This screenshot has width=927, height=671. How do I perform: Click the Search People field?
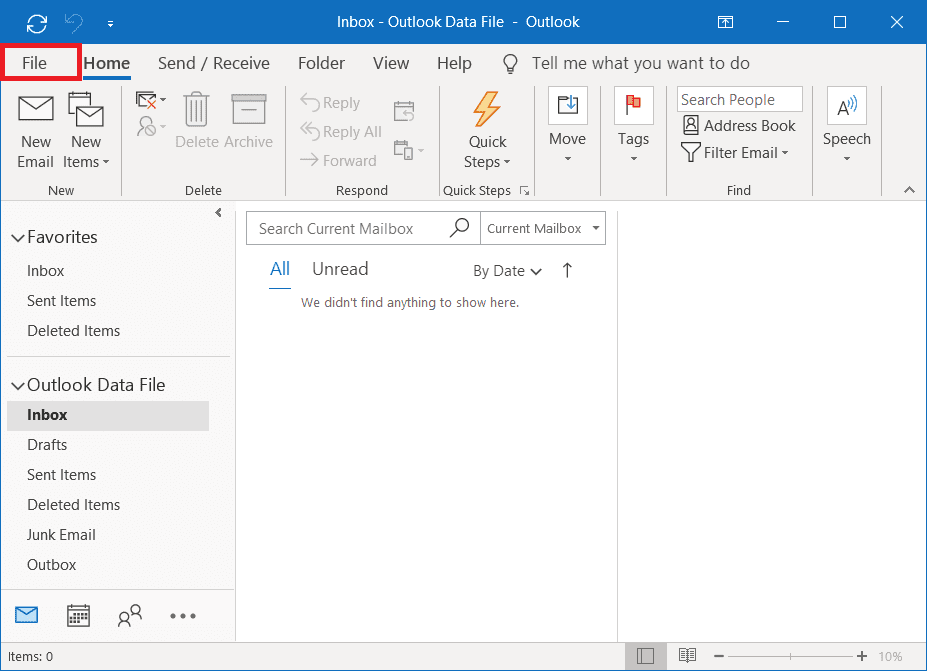(x=740, y=99)
